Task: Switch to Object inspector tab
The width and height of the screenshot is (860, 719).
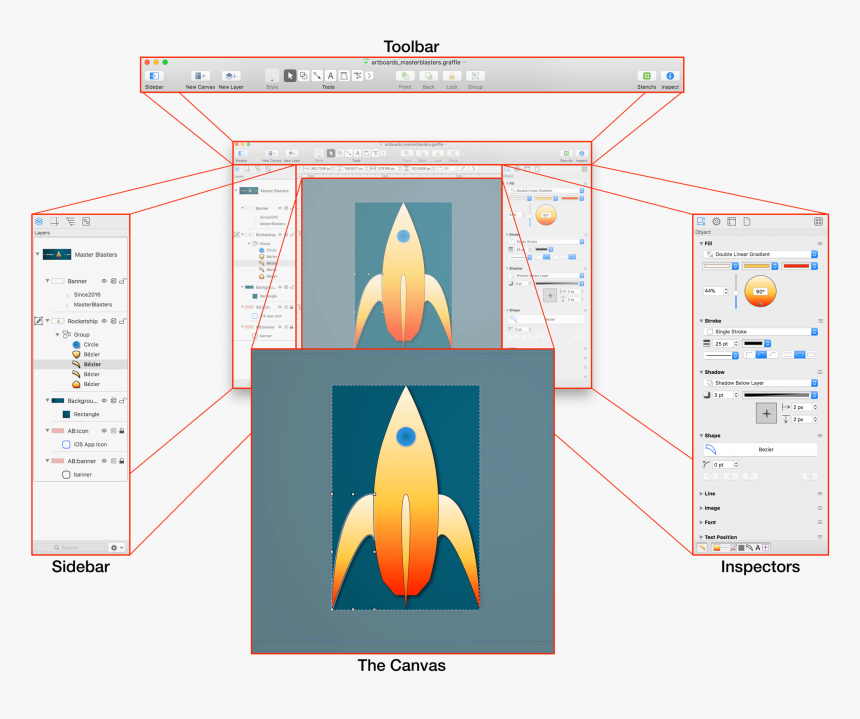Action: click(x=701, y=222)
